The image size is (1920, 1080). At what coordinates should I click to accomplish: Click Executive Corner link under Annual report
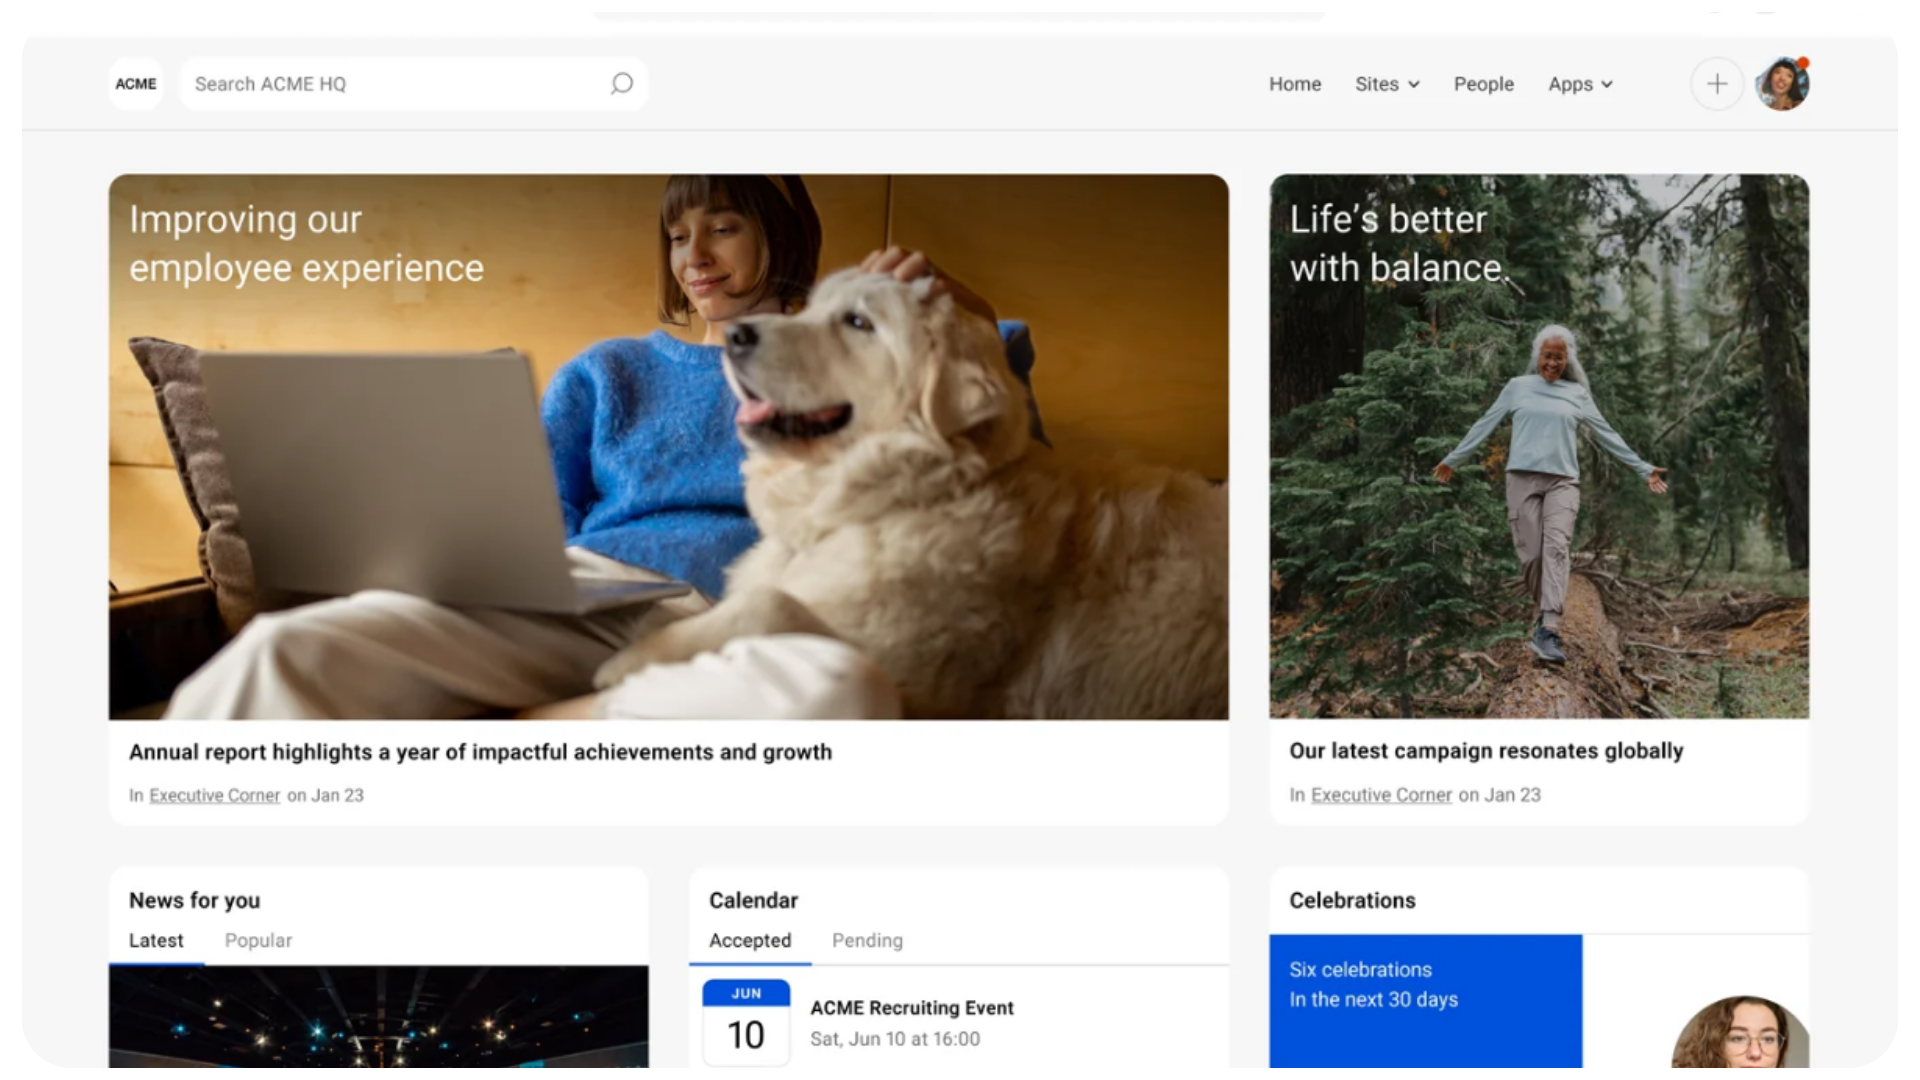pyautogui.click(x=215, y=795)
